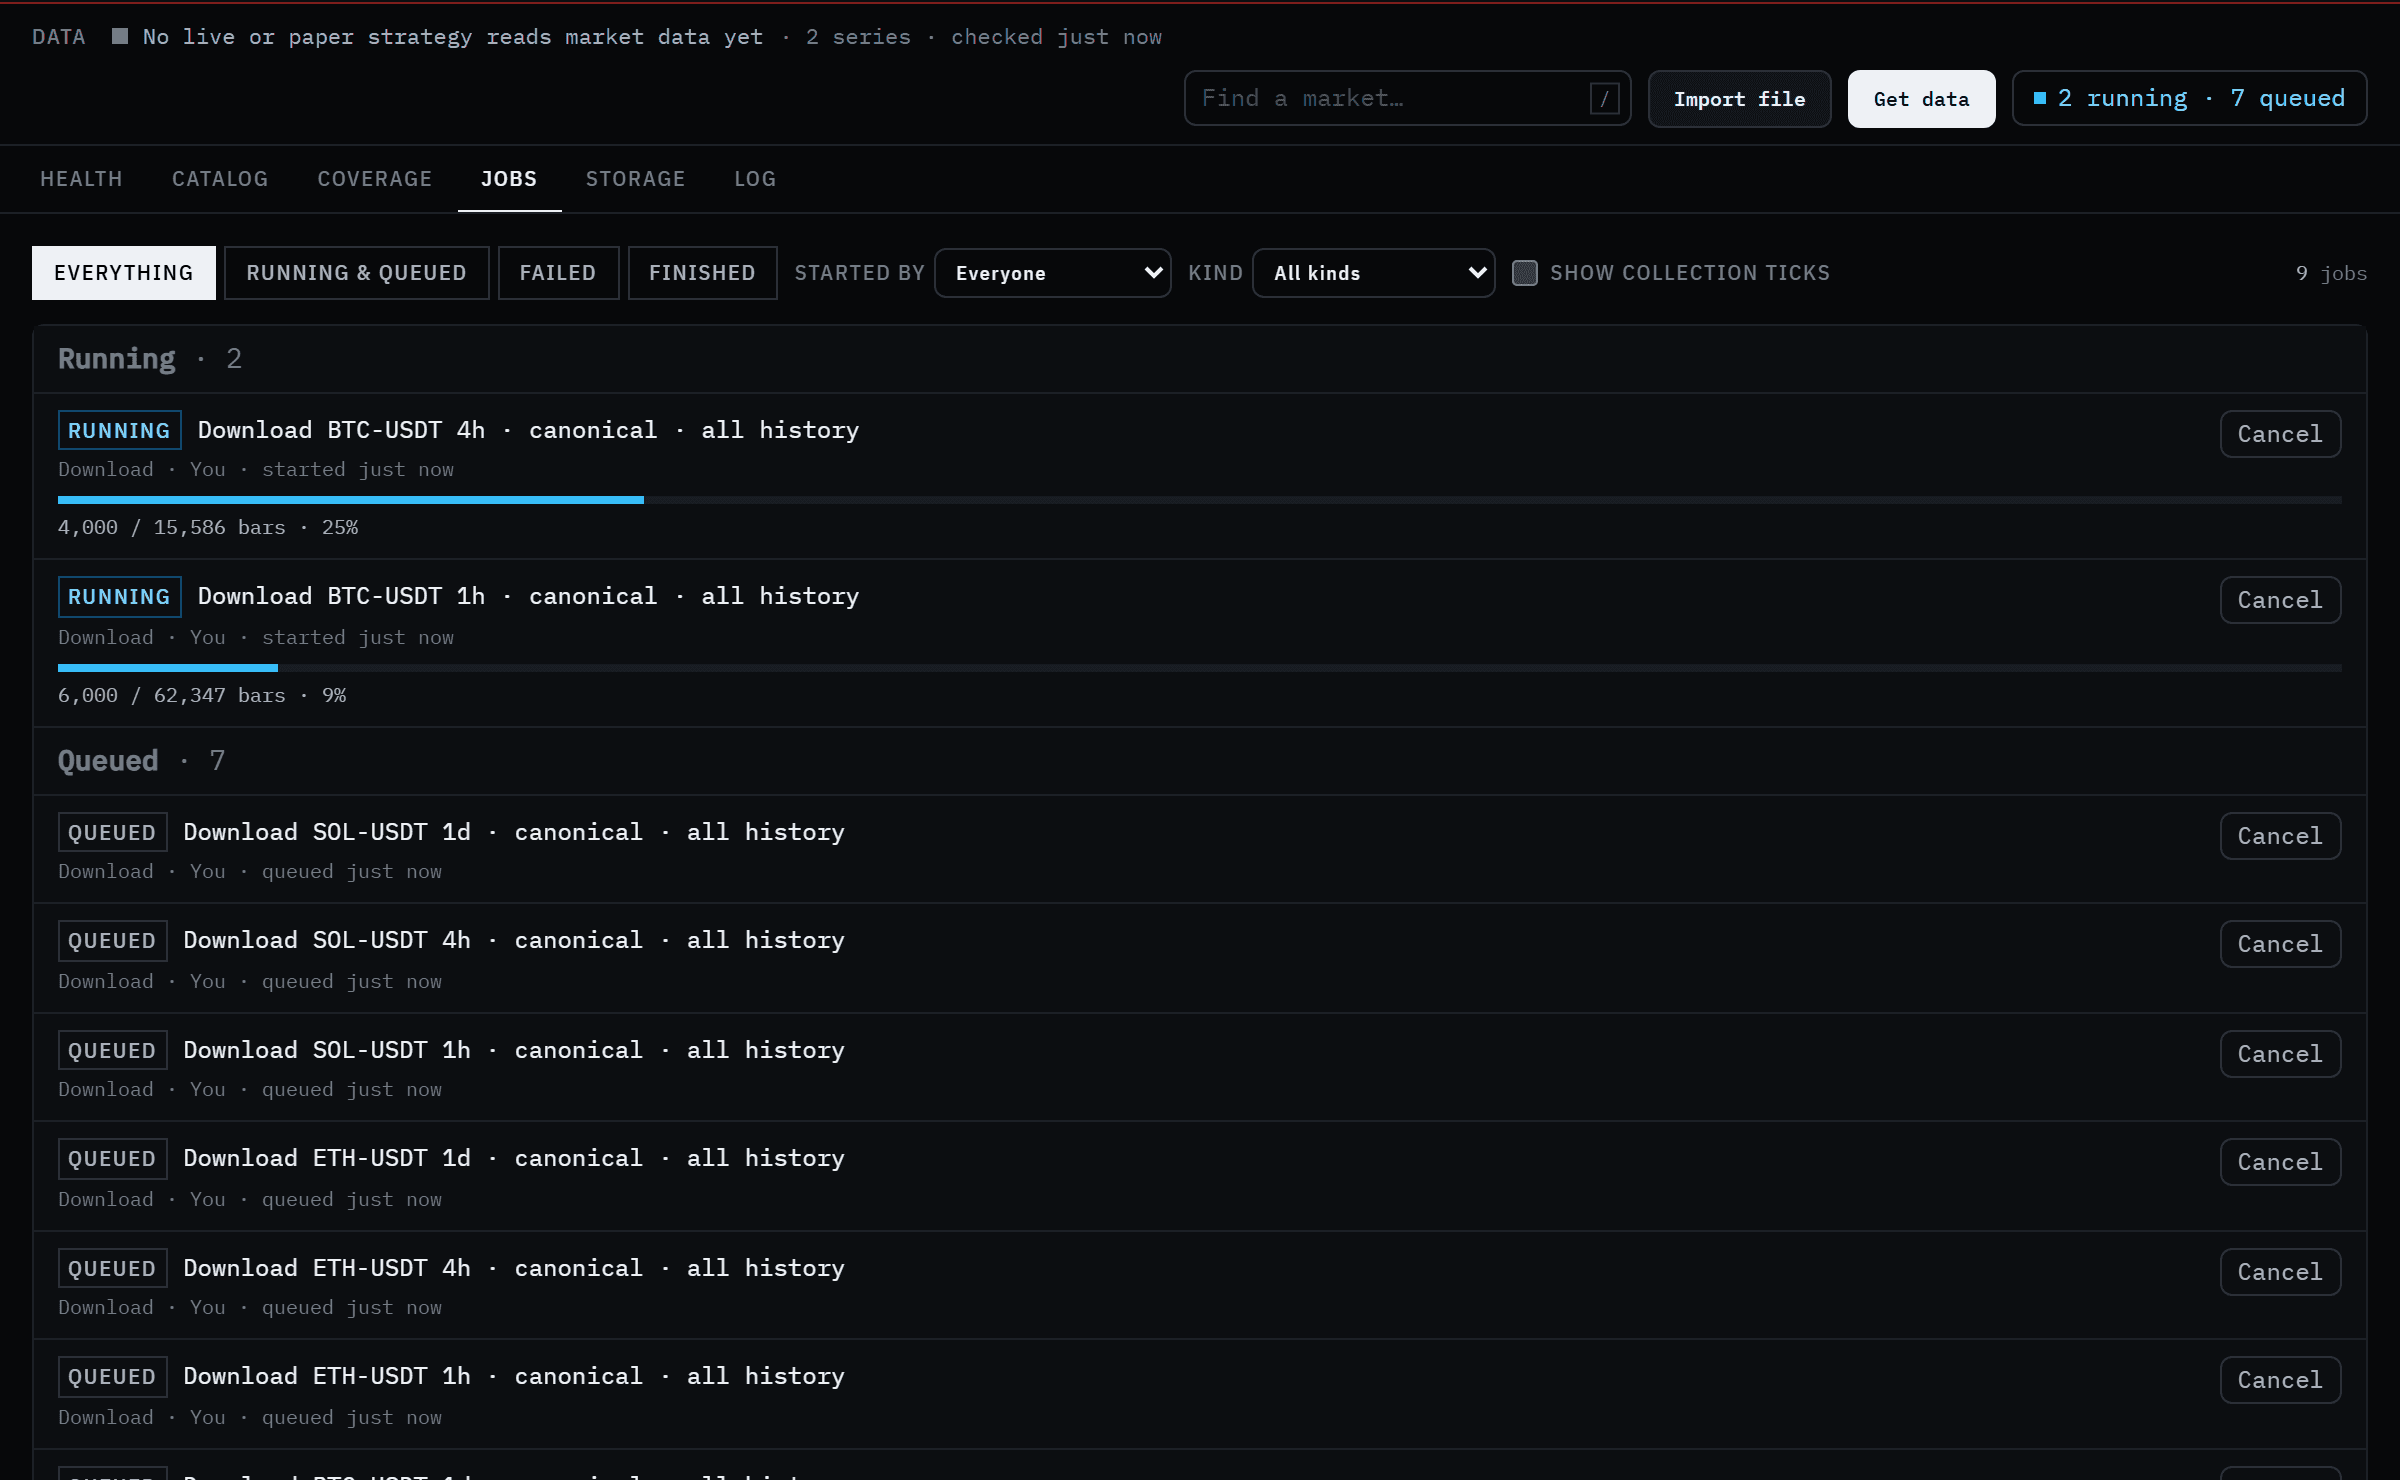Focus the Find a market search field

(1407, 98)
